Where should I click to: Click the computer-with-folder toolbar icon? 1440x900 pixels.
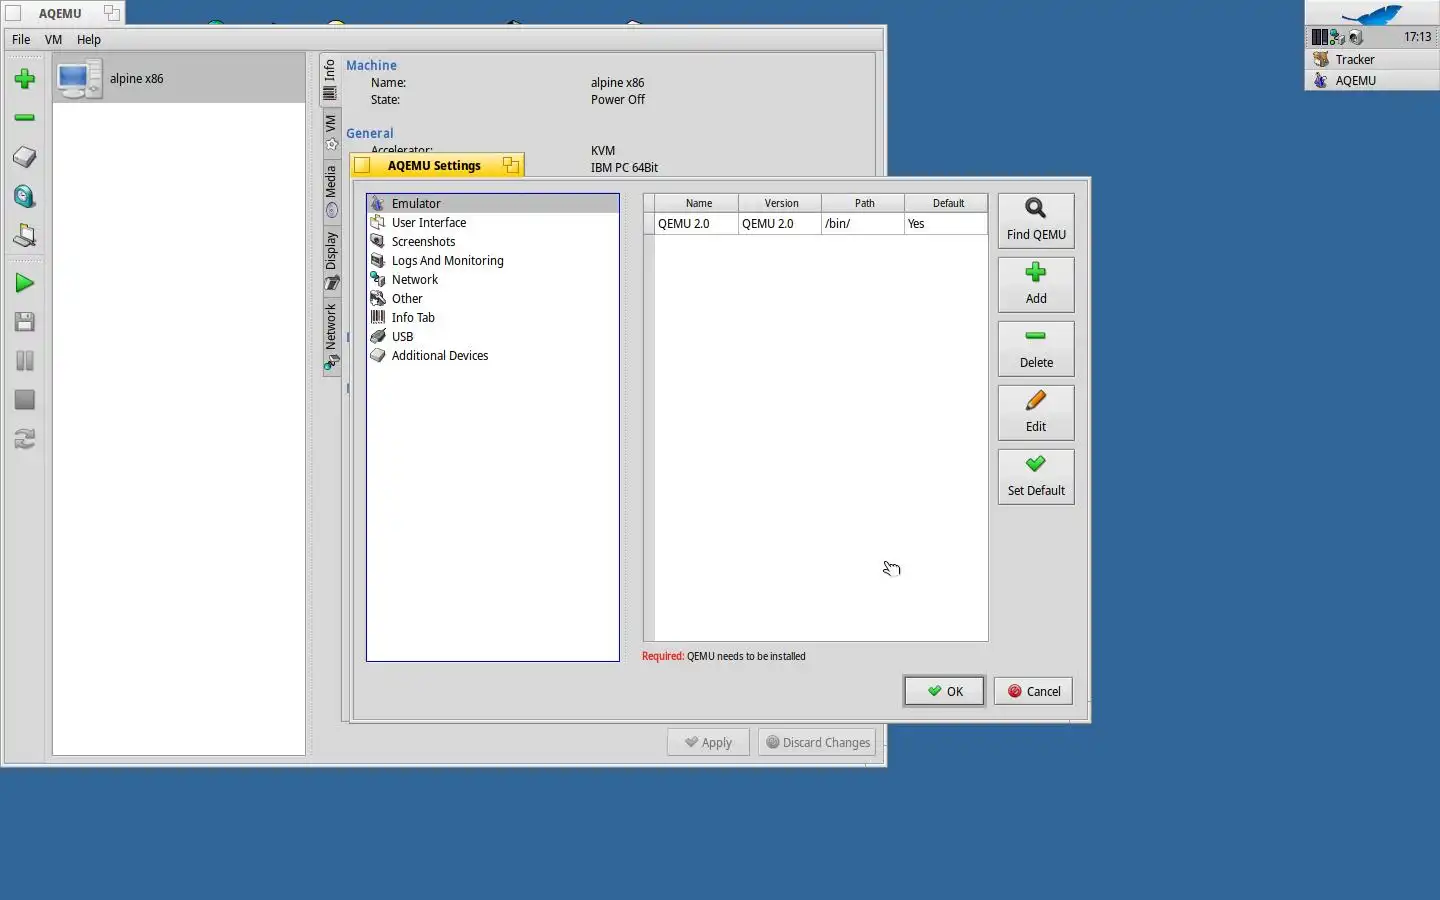pyautogui.click(x=25, y=235)
